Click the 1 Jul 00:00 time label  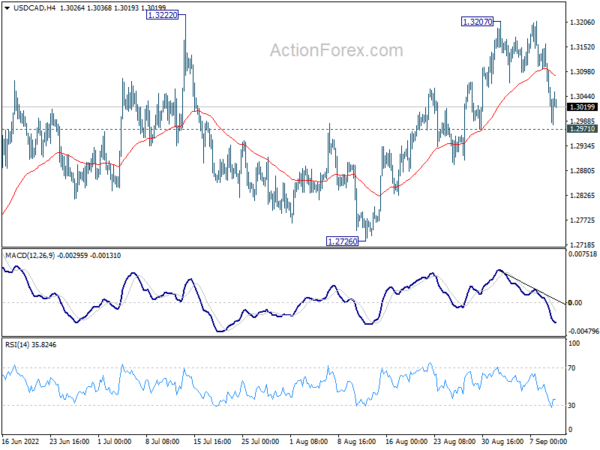point(115,442)
